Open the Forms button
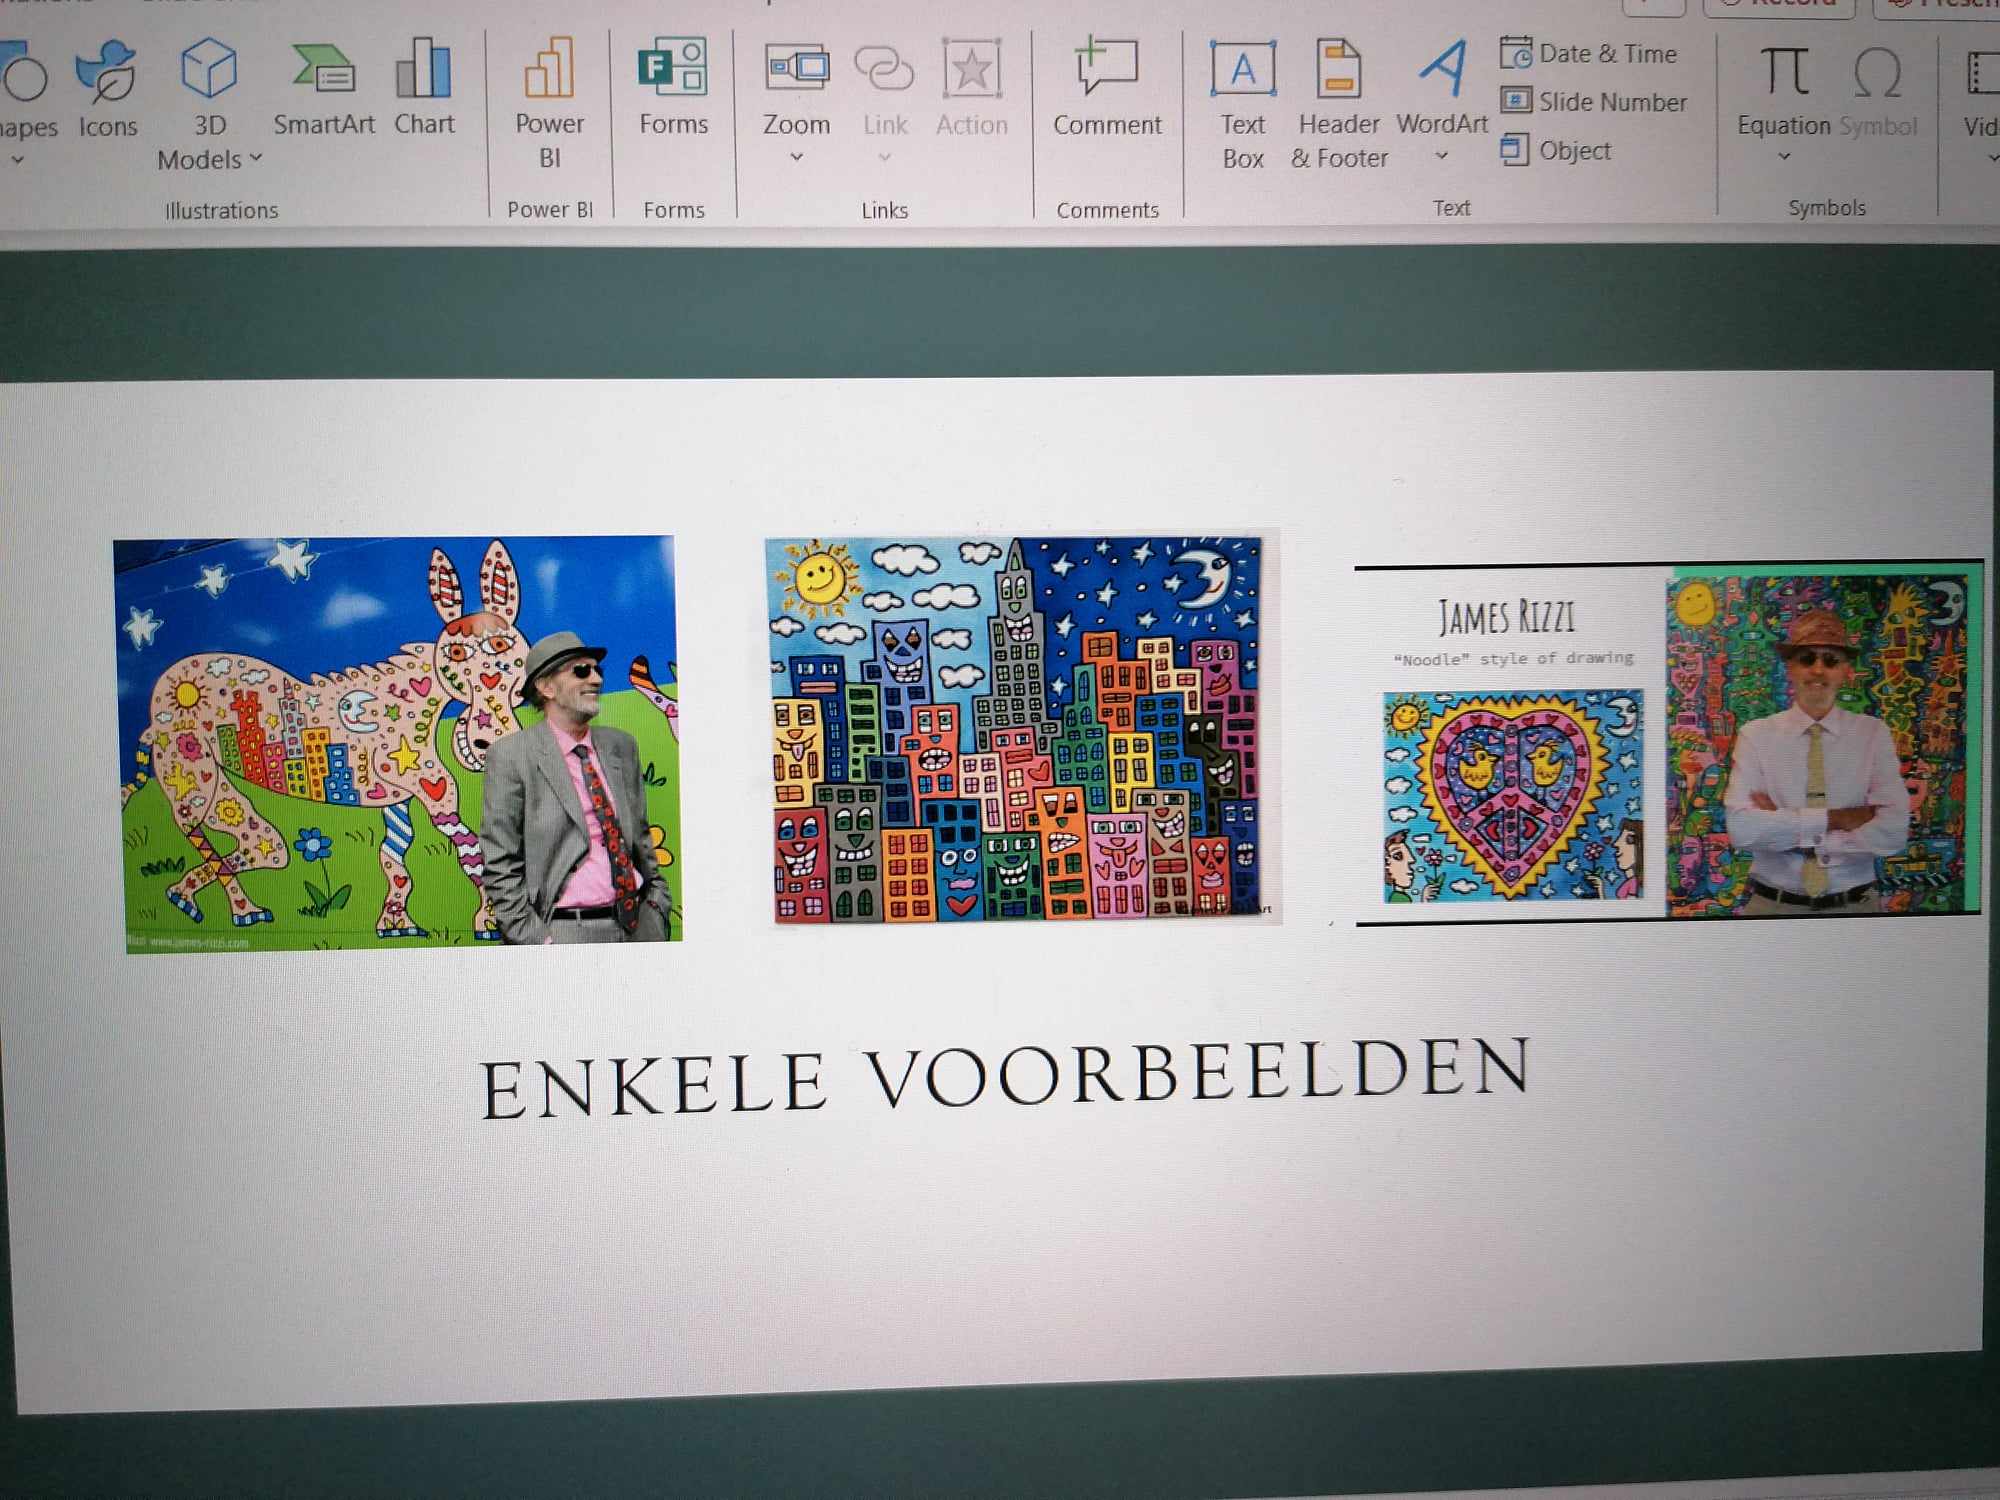This screenshot has width=2000, height=1500. 673,87
